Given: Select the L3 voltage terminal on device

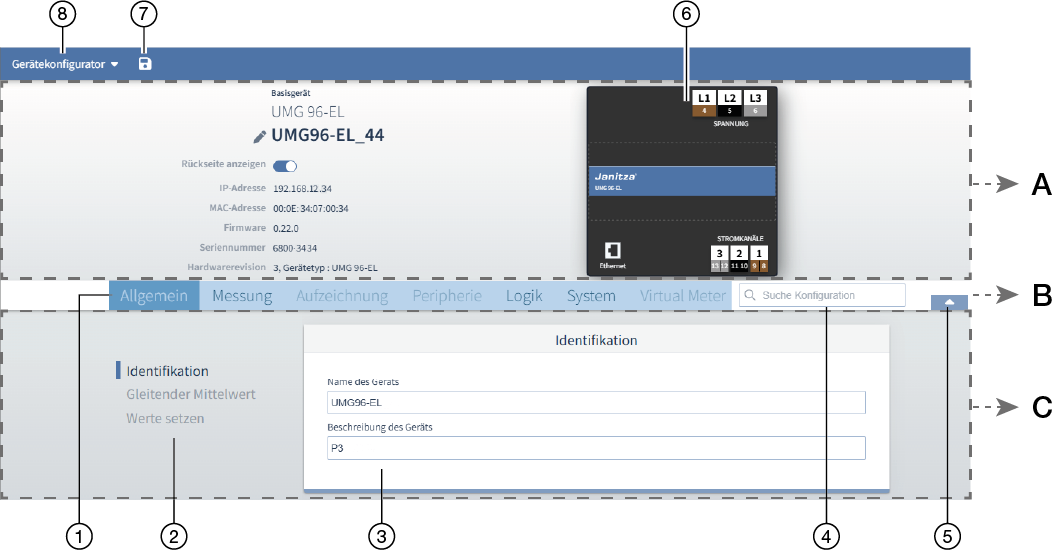Looking at the screenshot, I should point(757,99).
